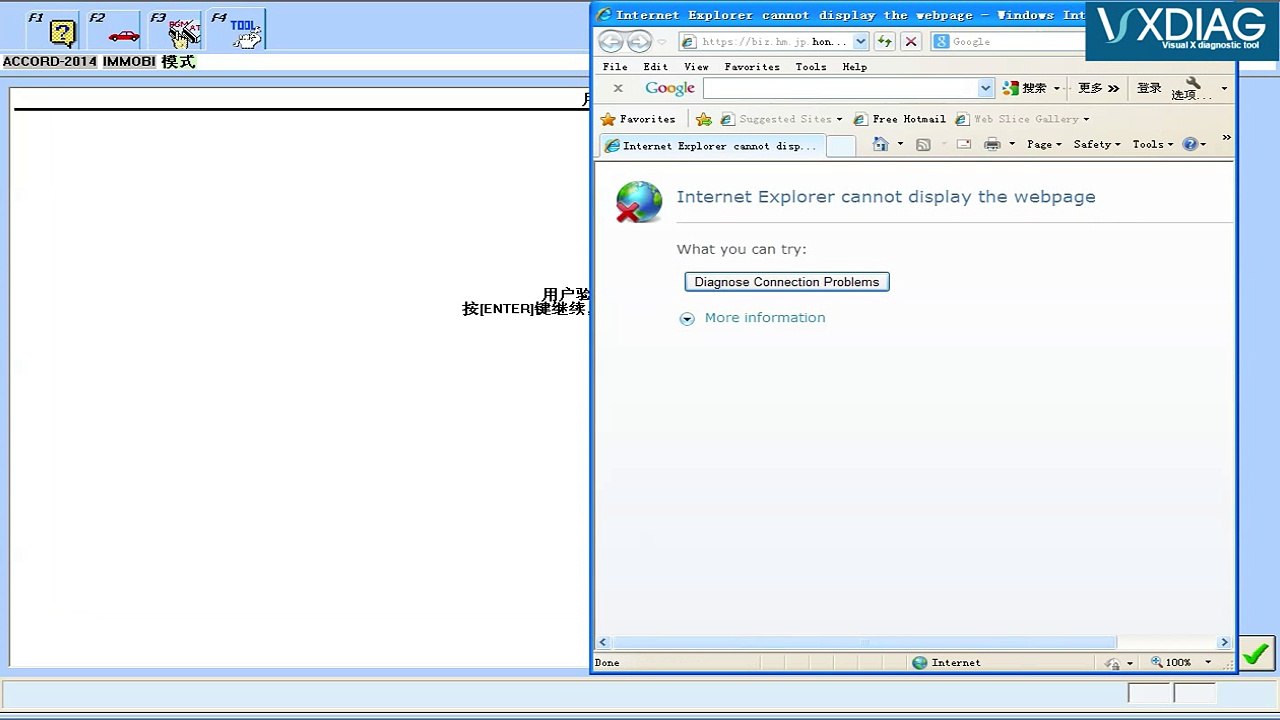Show more command bar items chevron

click(x=1226, y=138)
